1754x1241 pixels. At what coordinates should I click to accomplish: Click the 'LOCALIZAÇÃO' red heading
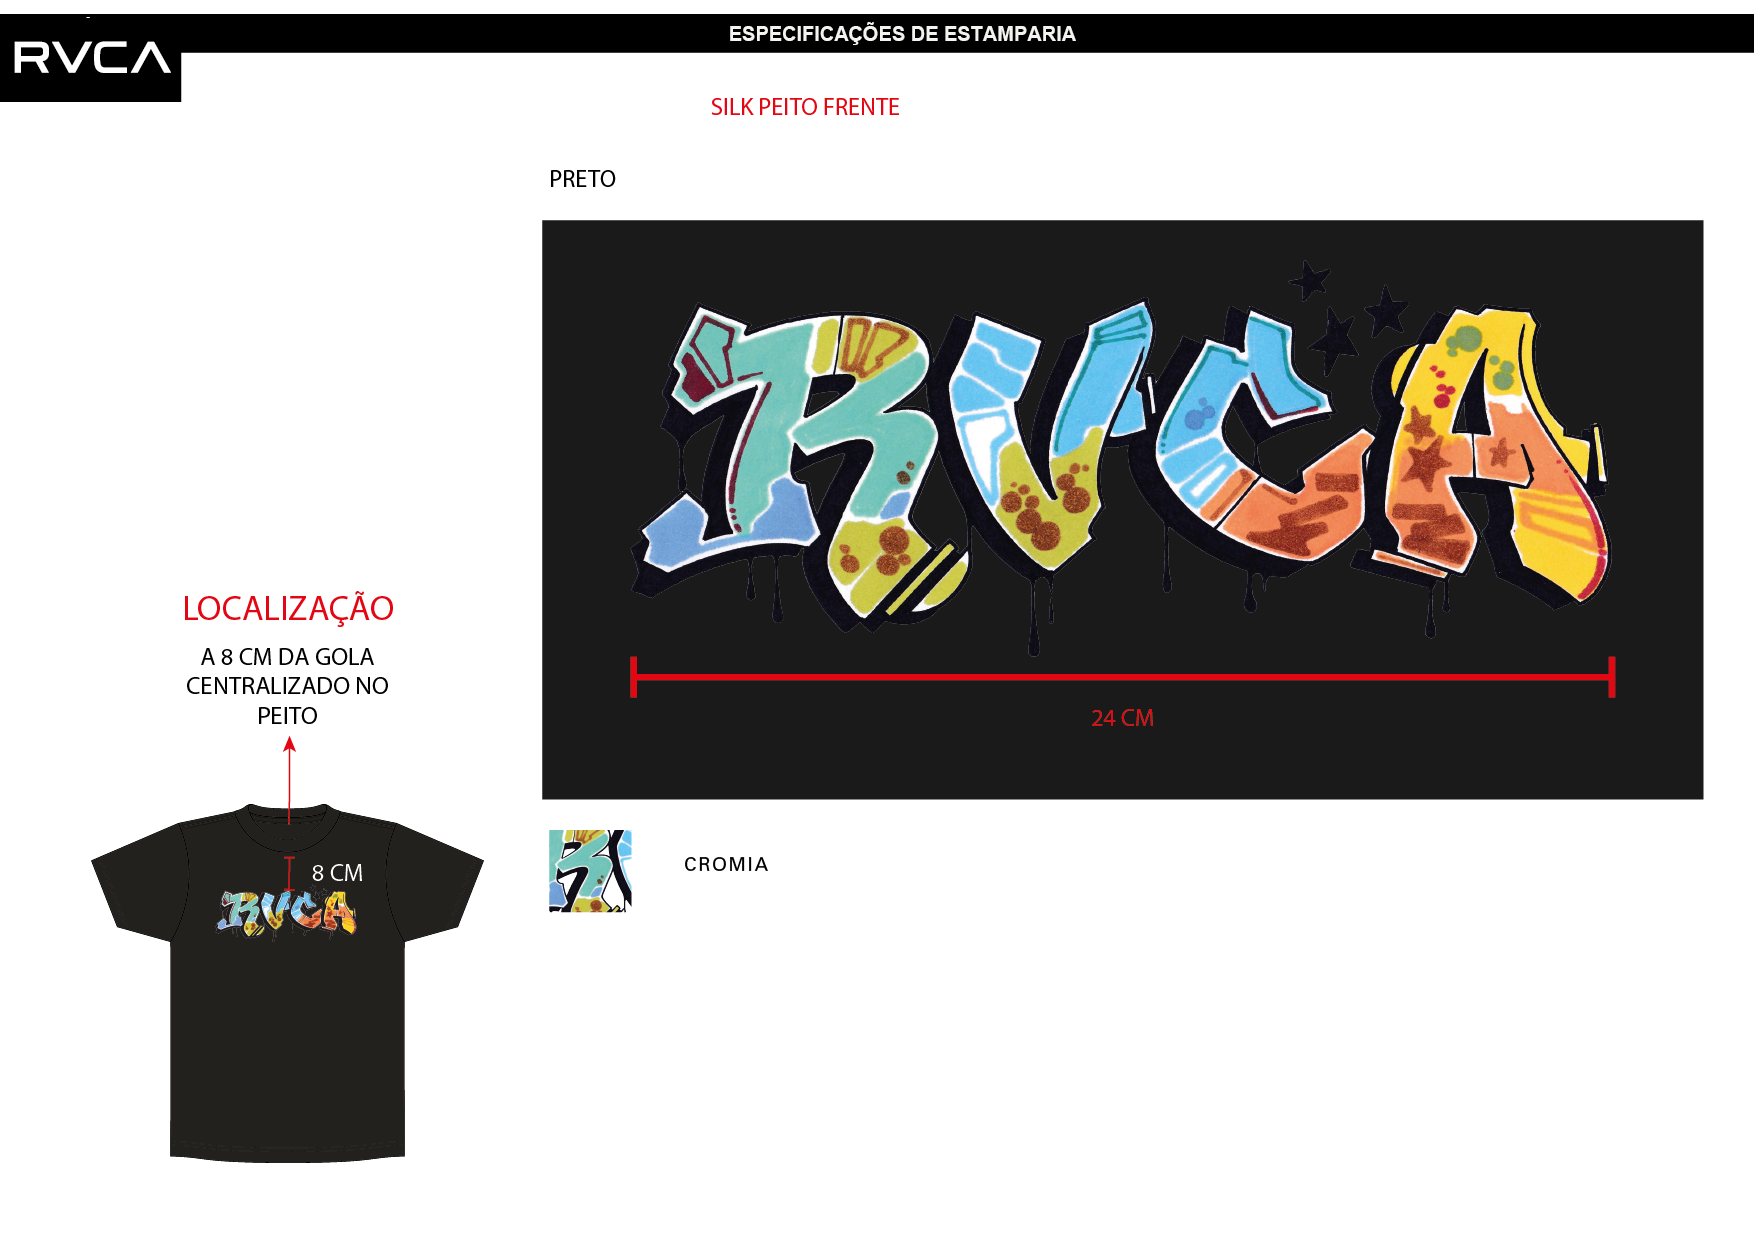coord(288,608)
